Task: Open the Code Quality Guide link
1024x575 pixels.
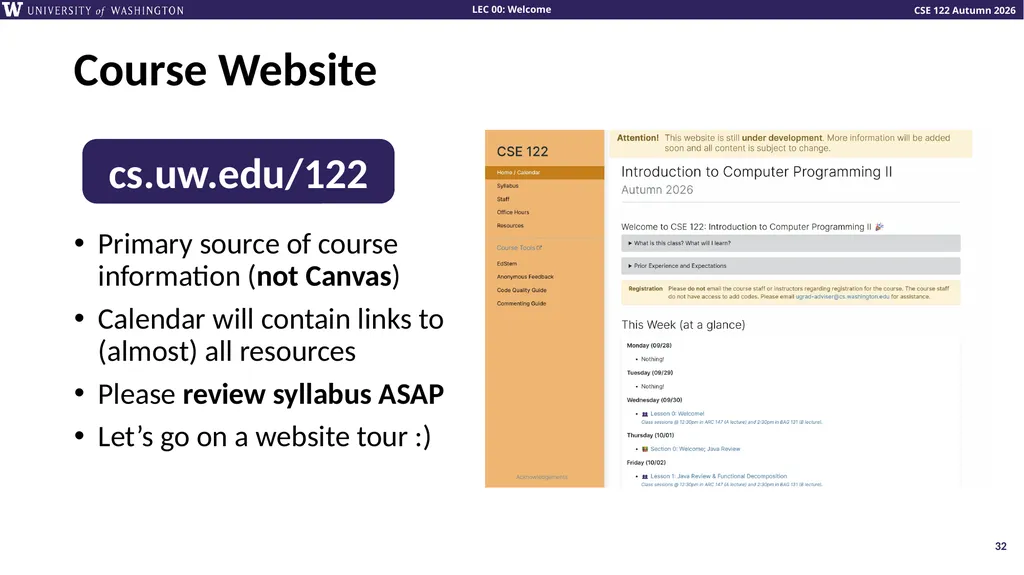Action: tap(521, 290)
